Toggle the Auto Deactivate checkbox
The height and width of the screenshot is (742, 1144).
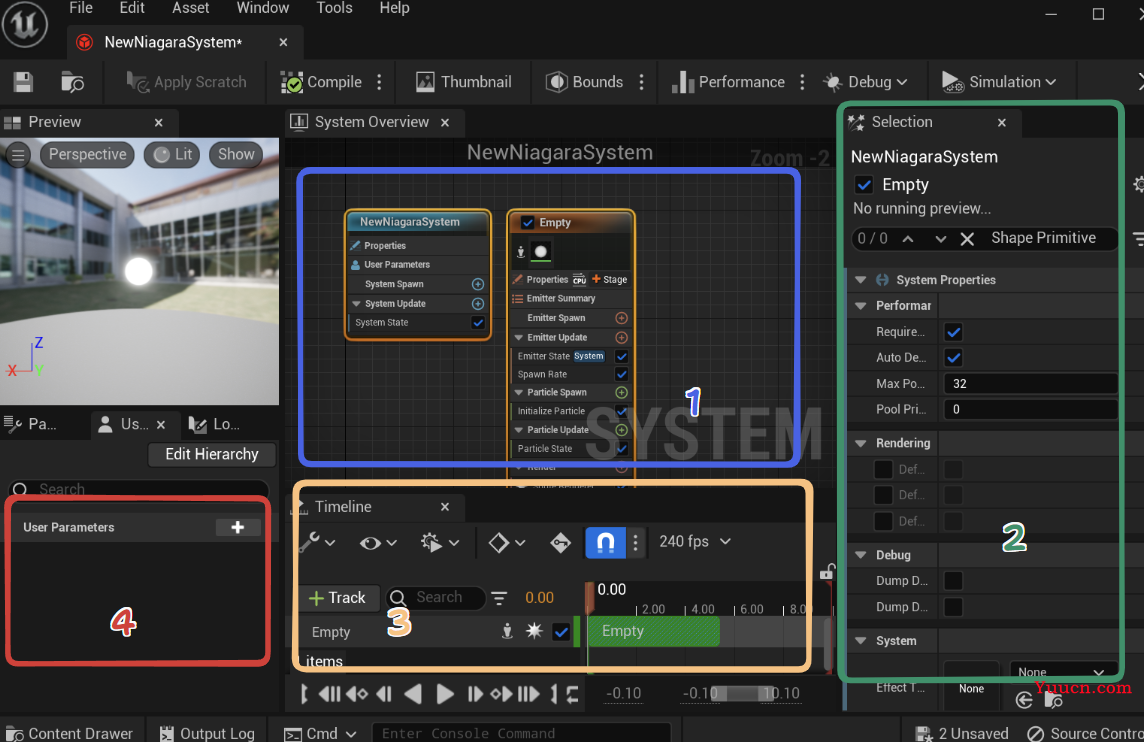[953, 358]
